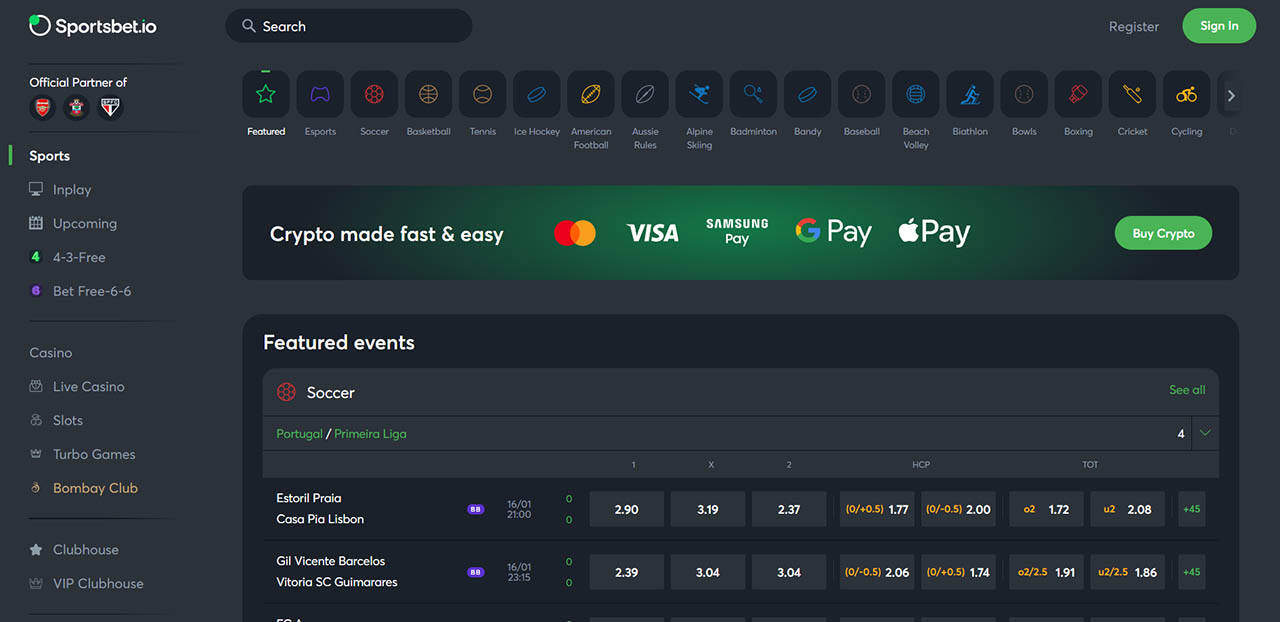Viewport: 1280px width, 622px height.
Task: Bet on Gil Vicente win at 2.39
Action: point(627,572)
